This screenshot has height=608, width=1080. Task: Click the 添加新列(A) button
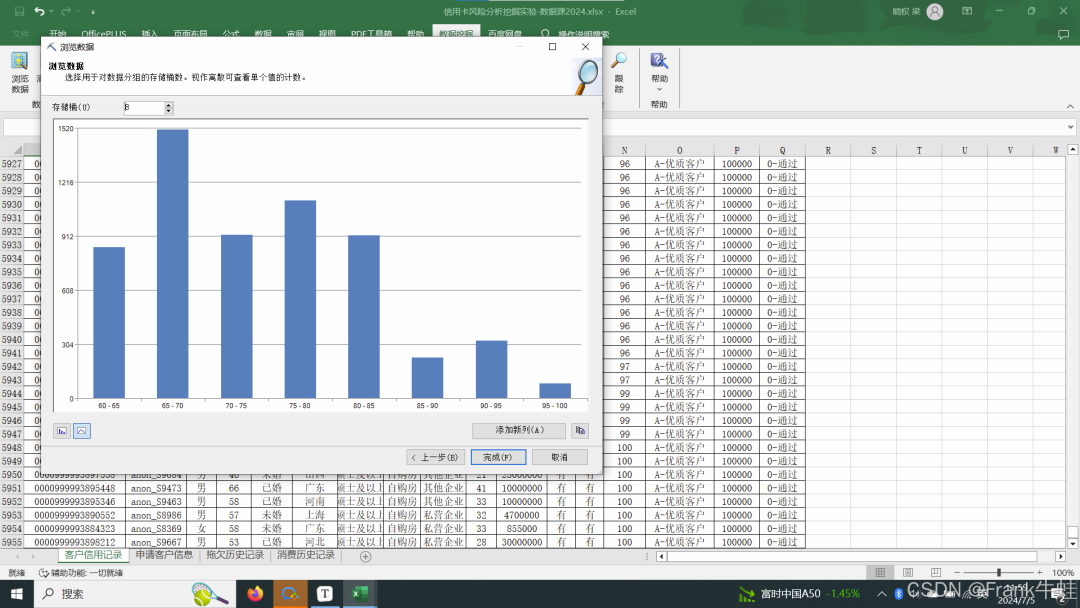(519, 431)
